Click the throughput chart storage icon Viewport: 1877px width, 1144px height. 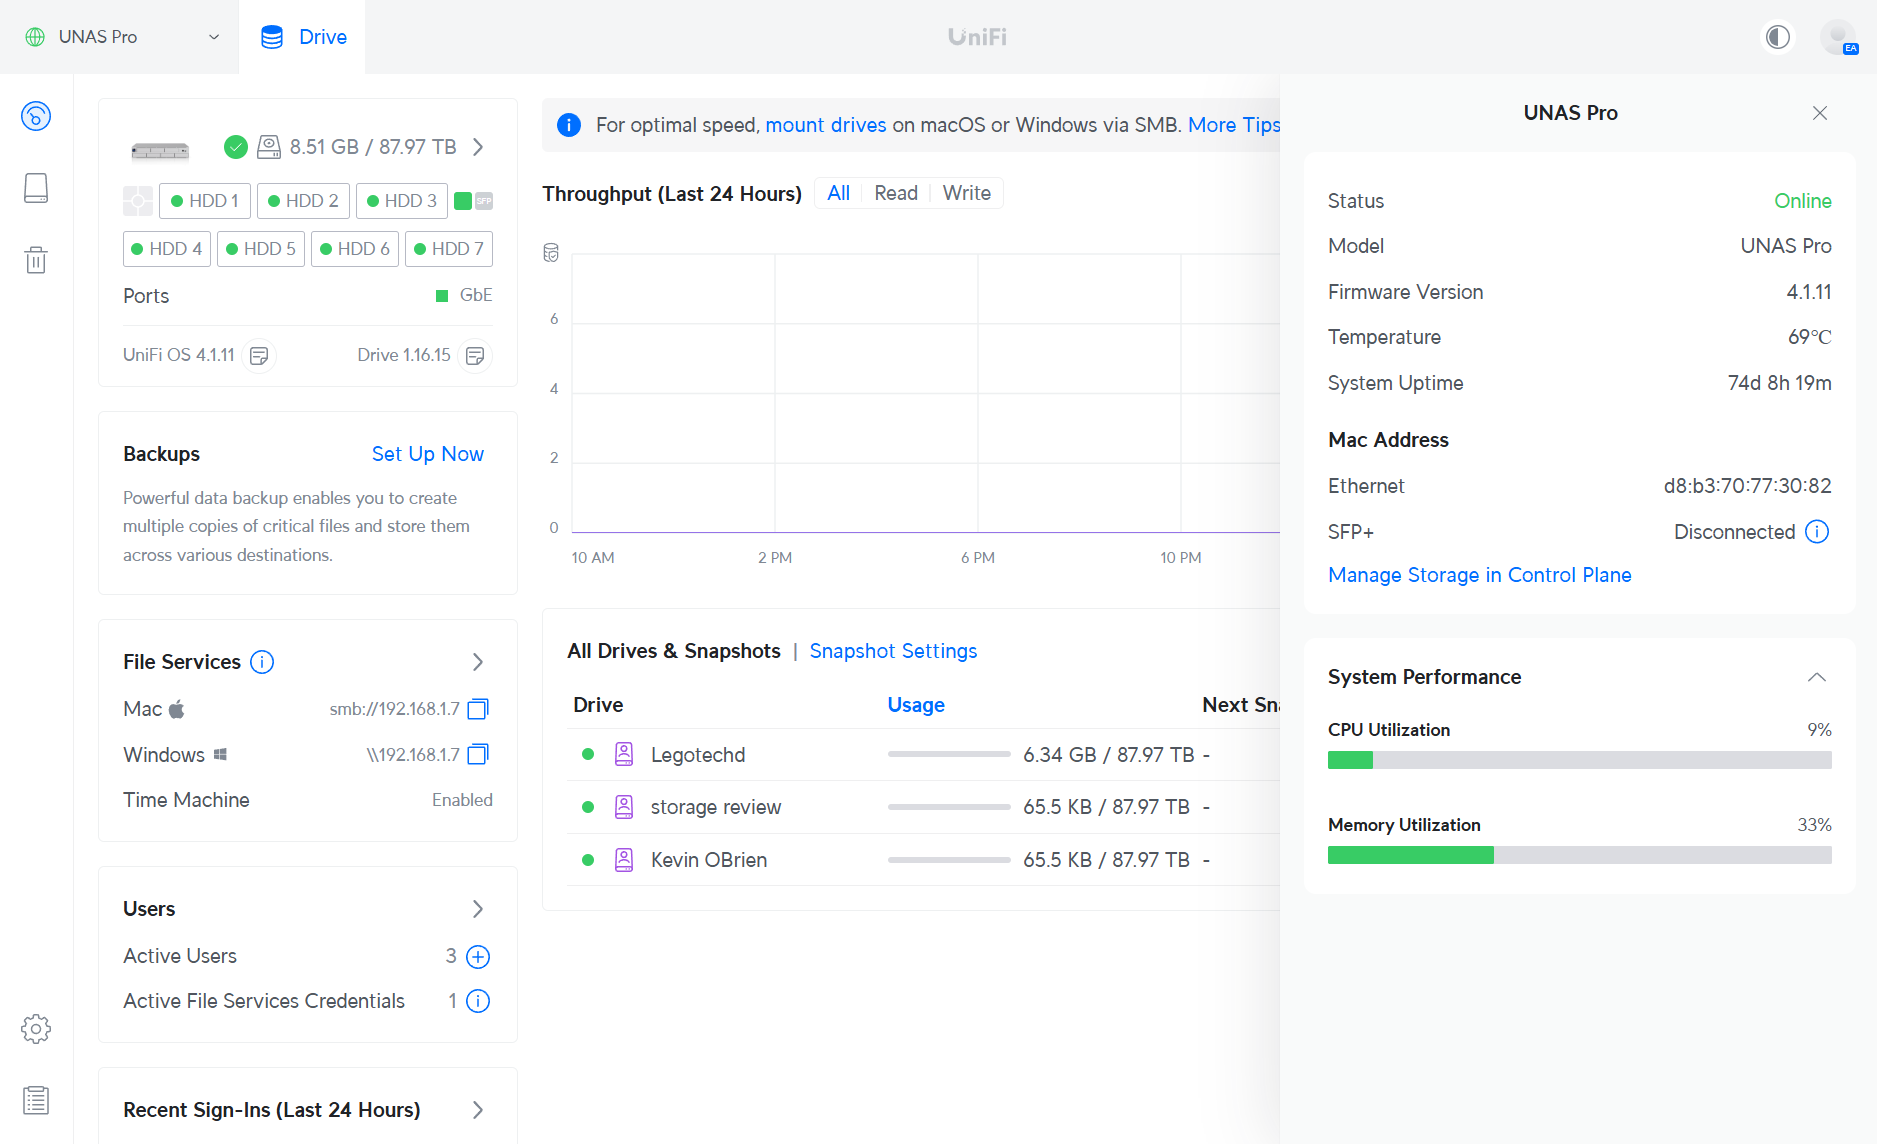tap(551, 253)
